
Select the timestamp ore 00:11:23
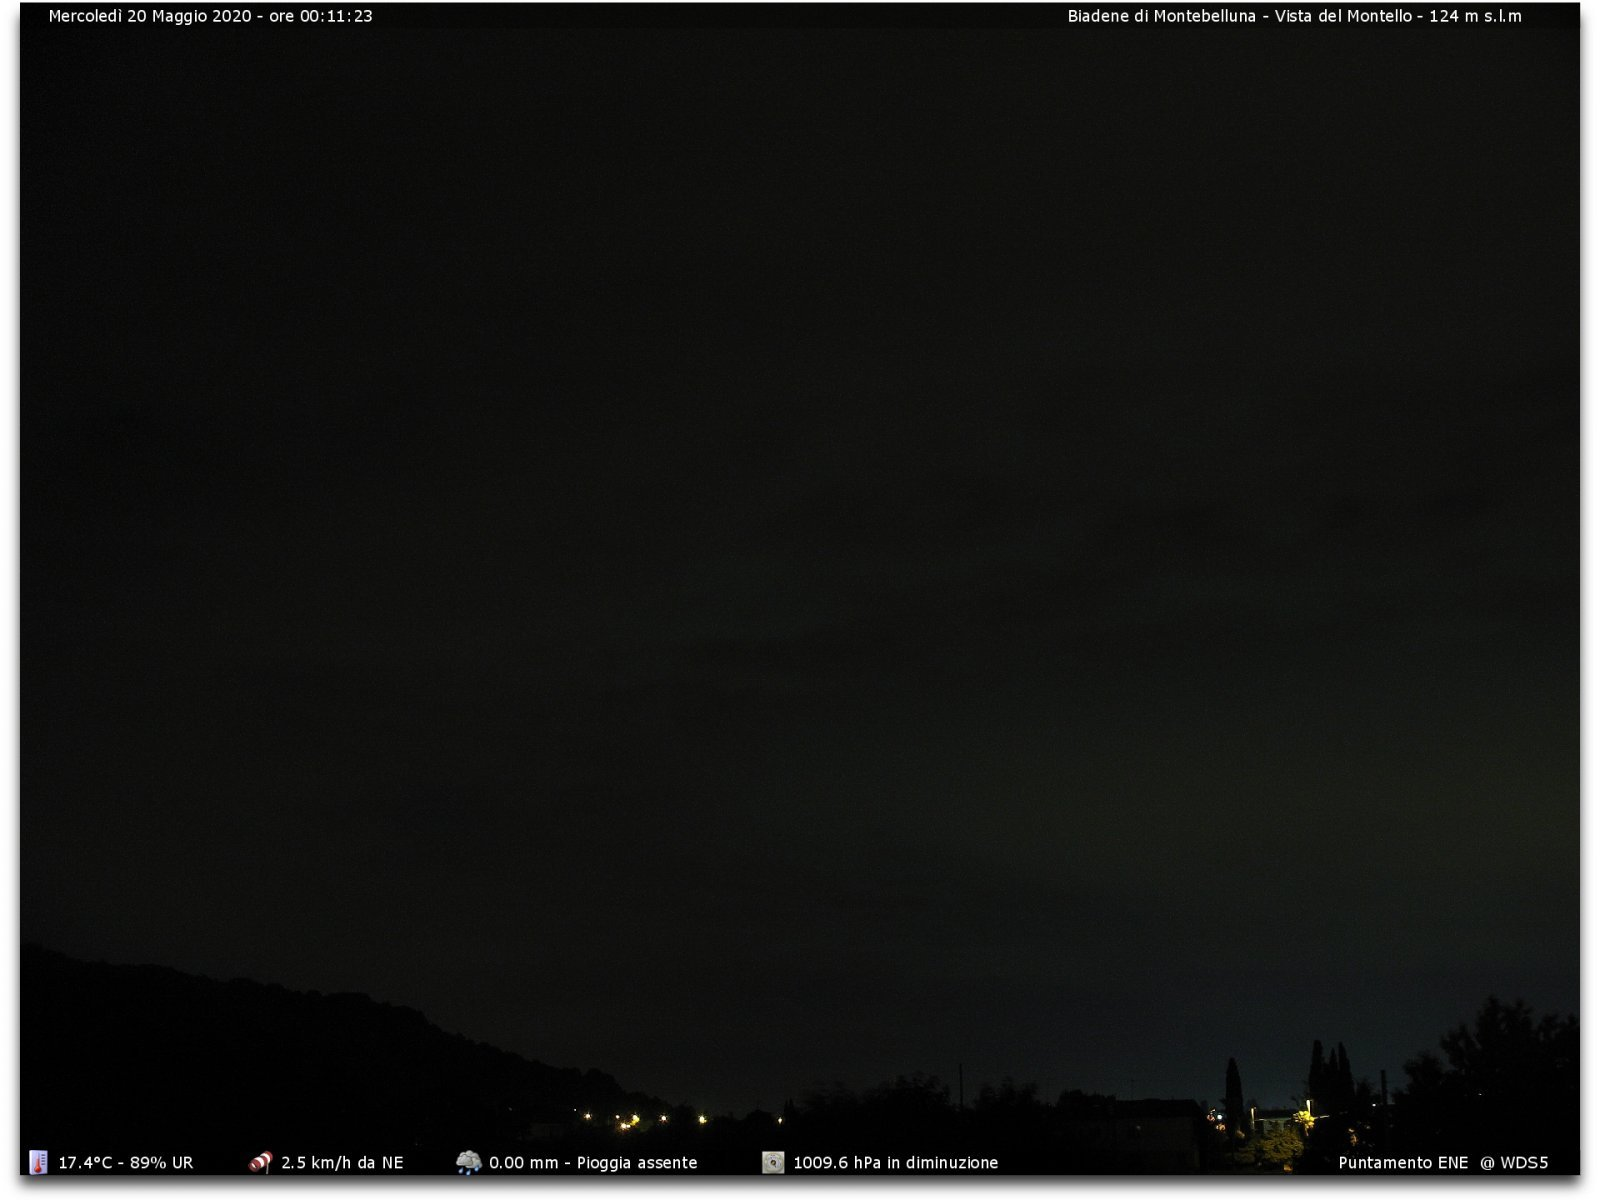[321, 16]
